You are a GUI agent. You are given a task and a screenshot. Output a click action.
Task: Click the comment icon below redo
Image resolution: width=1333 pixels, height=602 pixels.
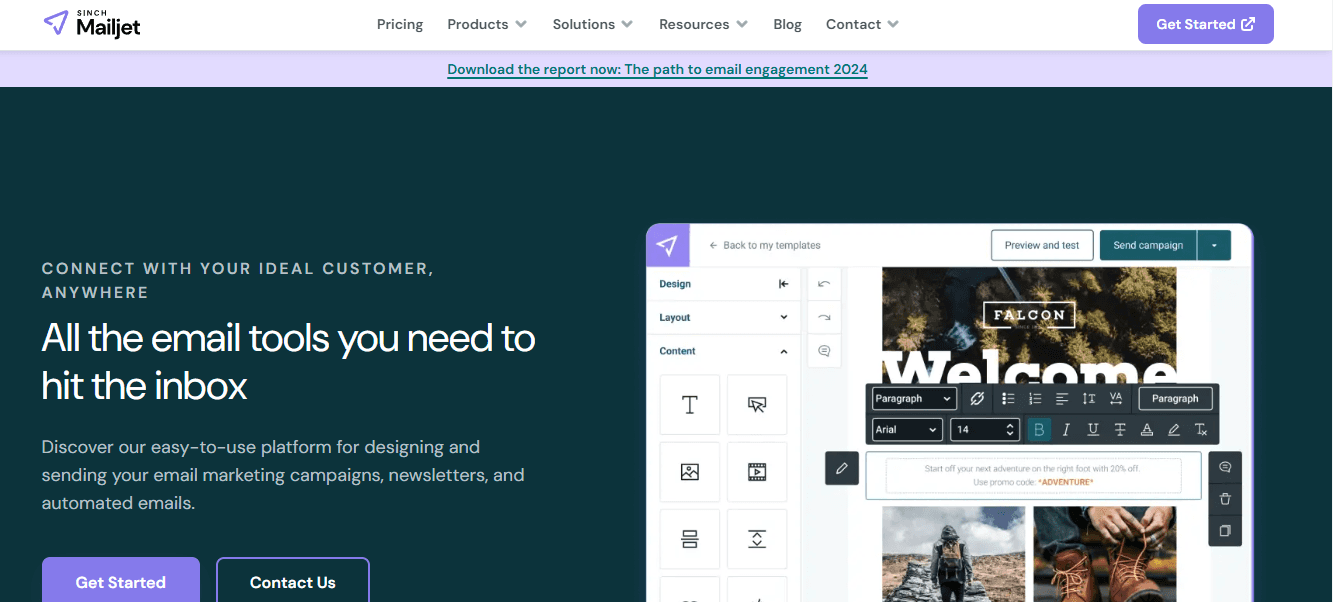pos(824,351)
